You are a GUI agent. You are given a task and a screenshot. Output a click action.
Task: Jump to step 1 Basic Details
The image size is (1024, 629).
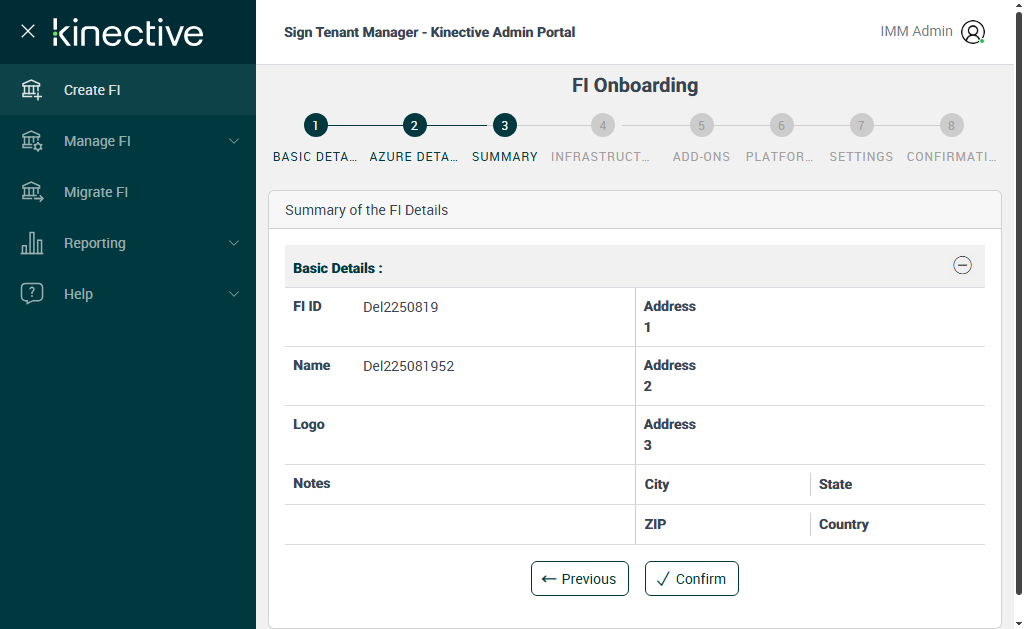point(315,126)
